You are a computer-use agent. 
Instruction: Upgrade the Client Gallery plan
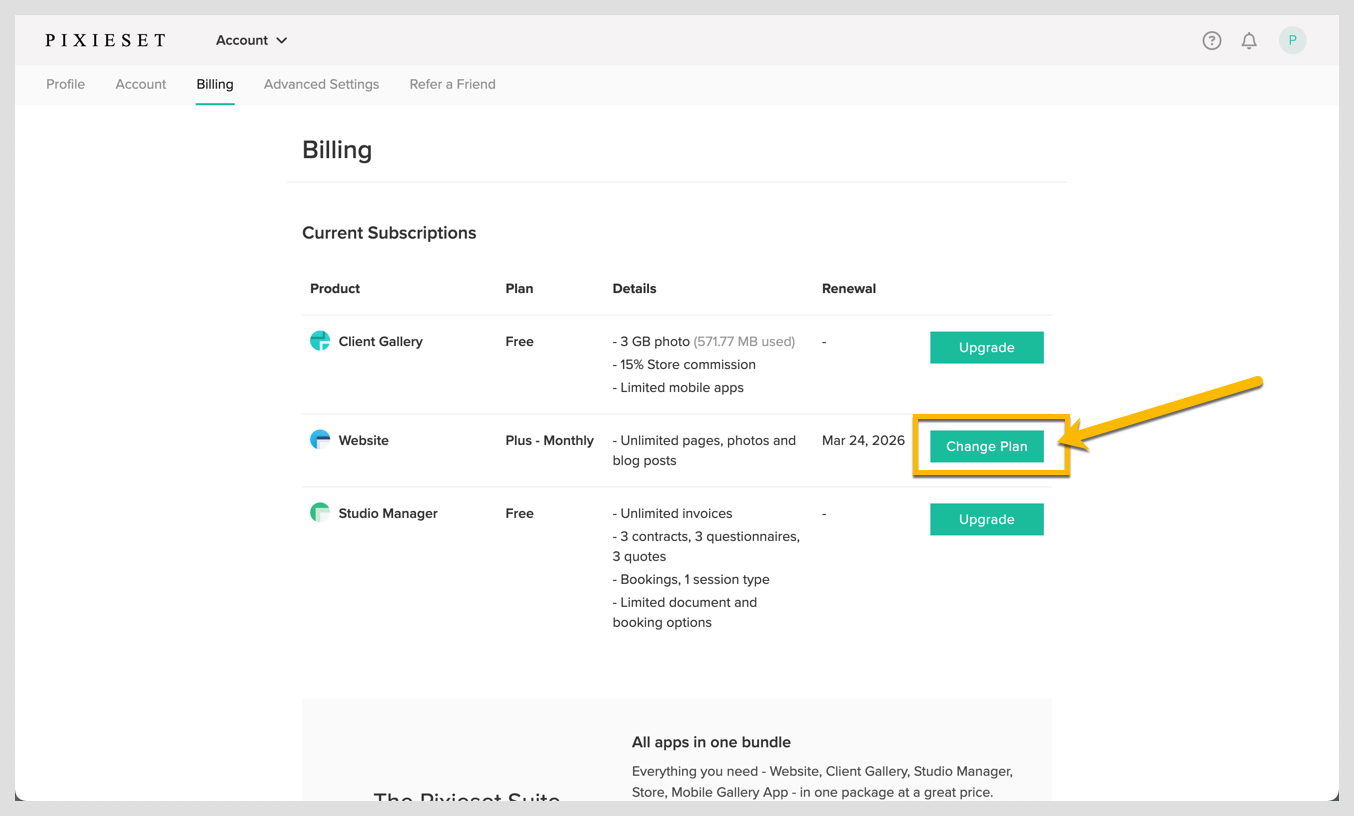(987, 347)
